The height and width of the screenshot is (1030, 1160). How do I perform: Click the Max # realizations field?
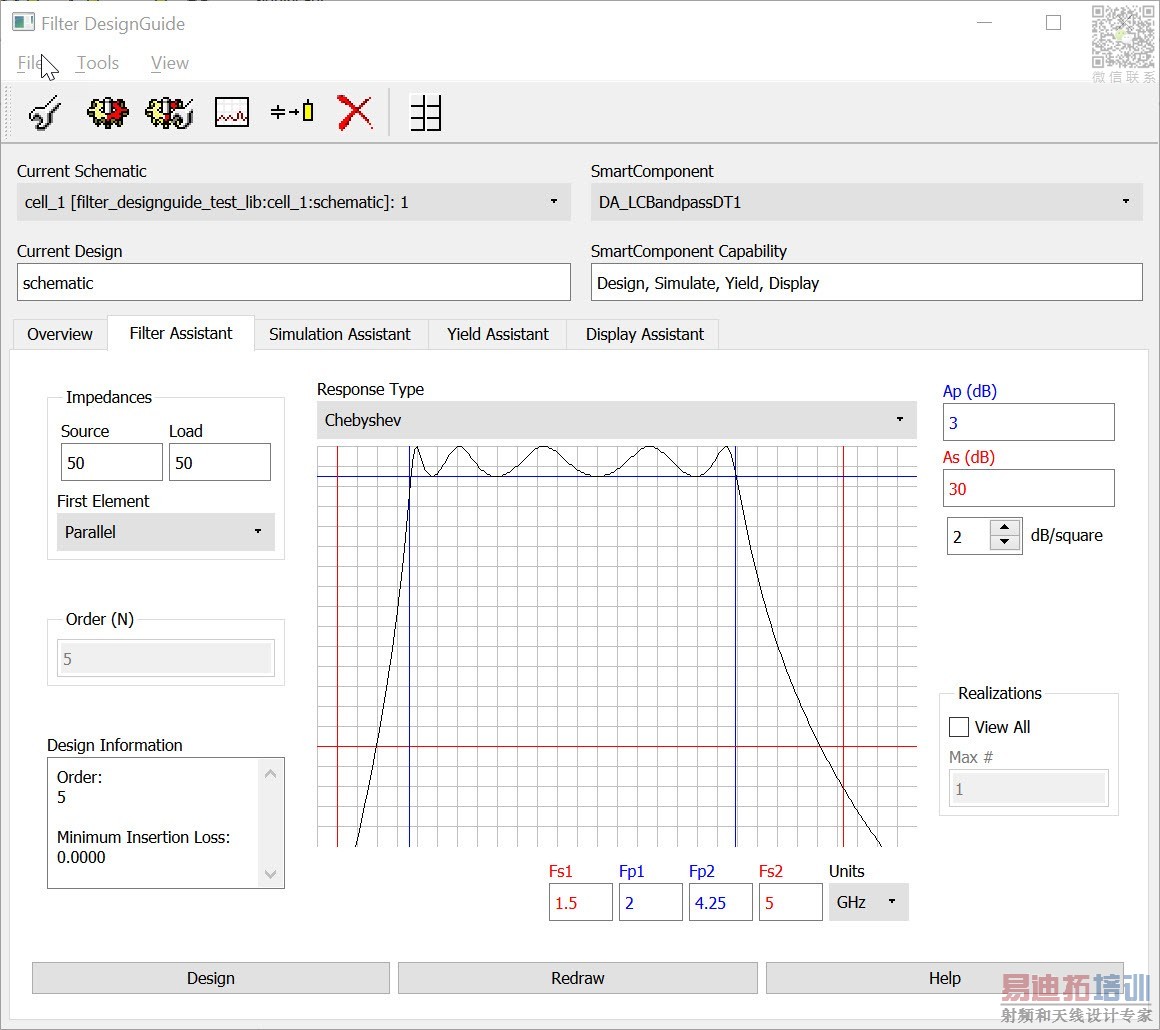click(1028, 789)
